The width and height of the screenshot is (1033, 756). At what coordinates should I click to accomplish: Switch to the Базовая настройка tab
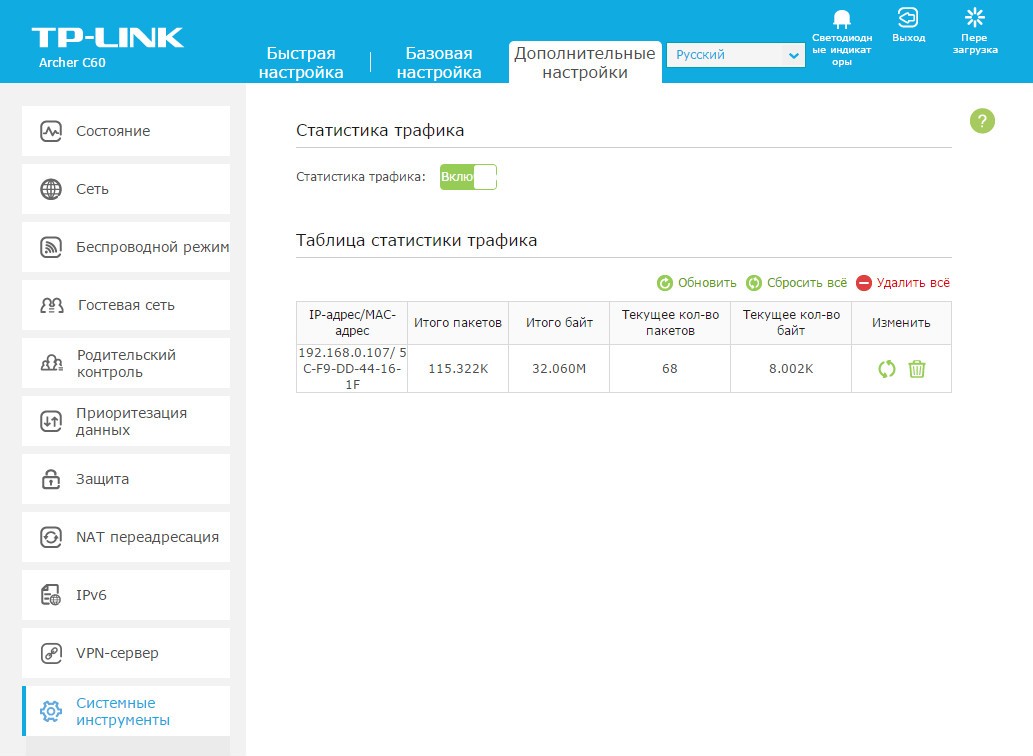point(439,63)
